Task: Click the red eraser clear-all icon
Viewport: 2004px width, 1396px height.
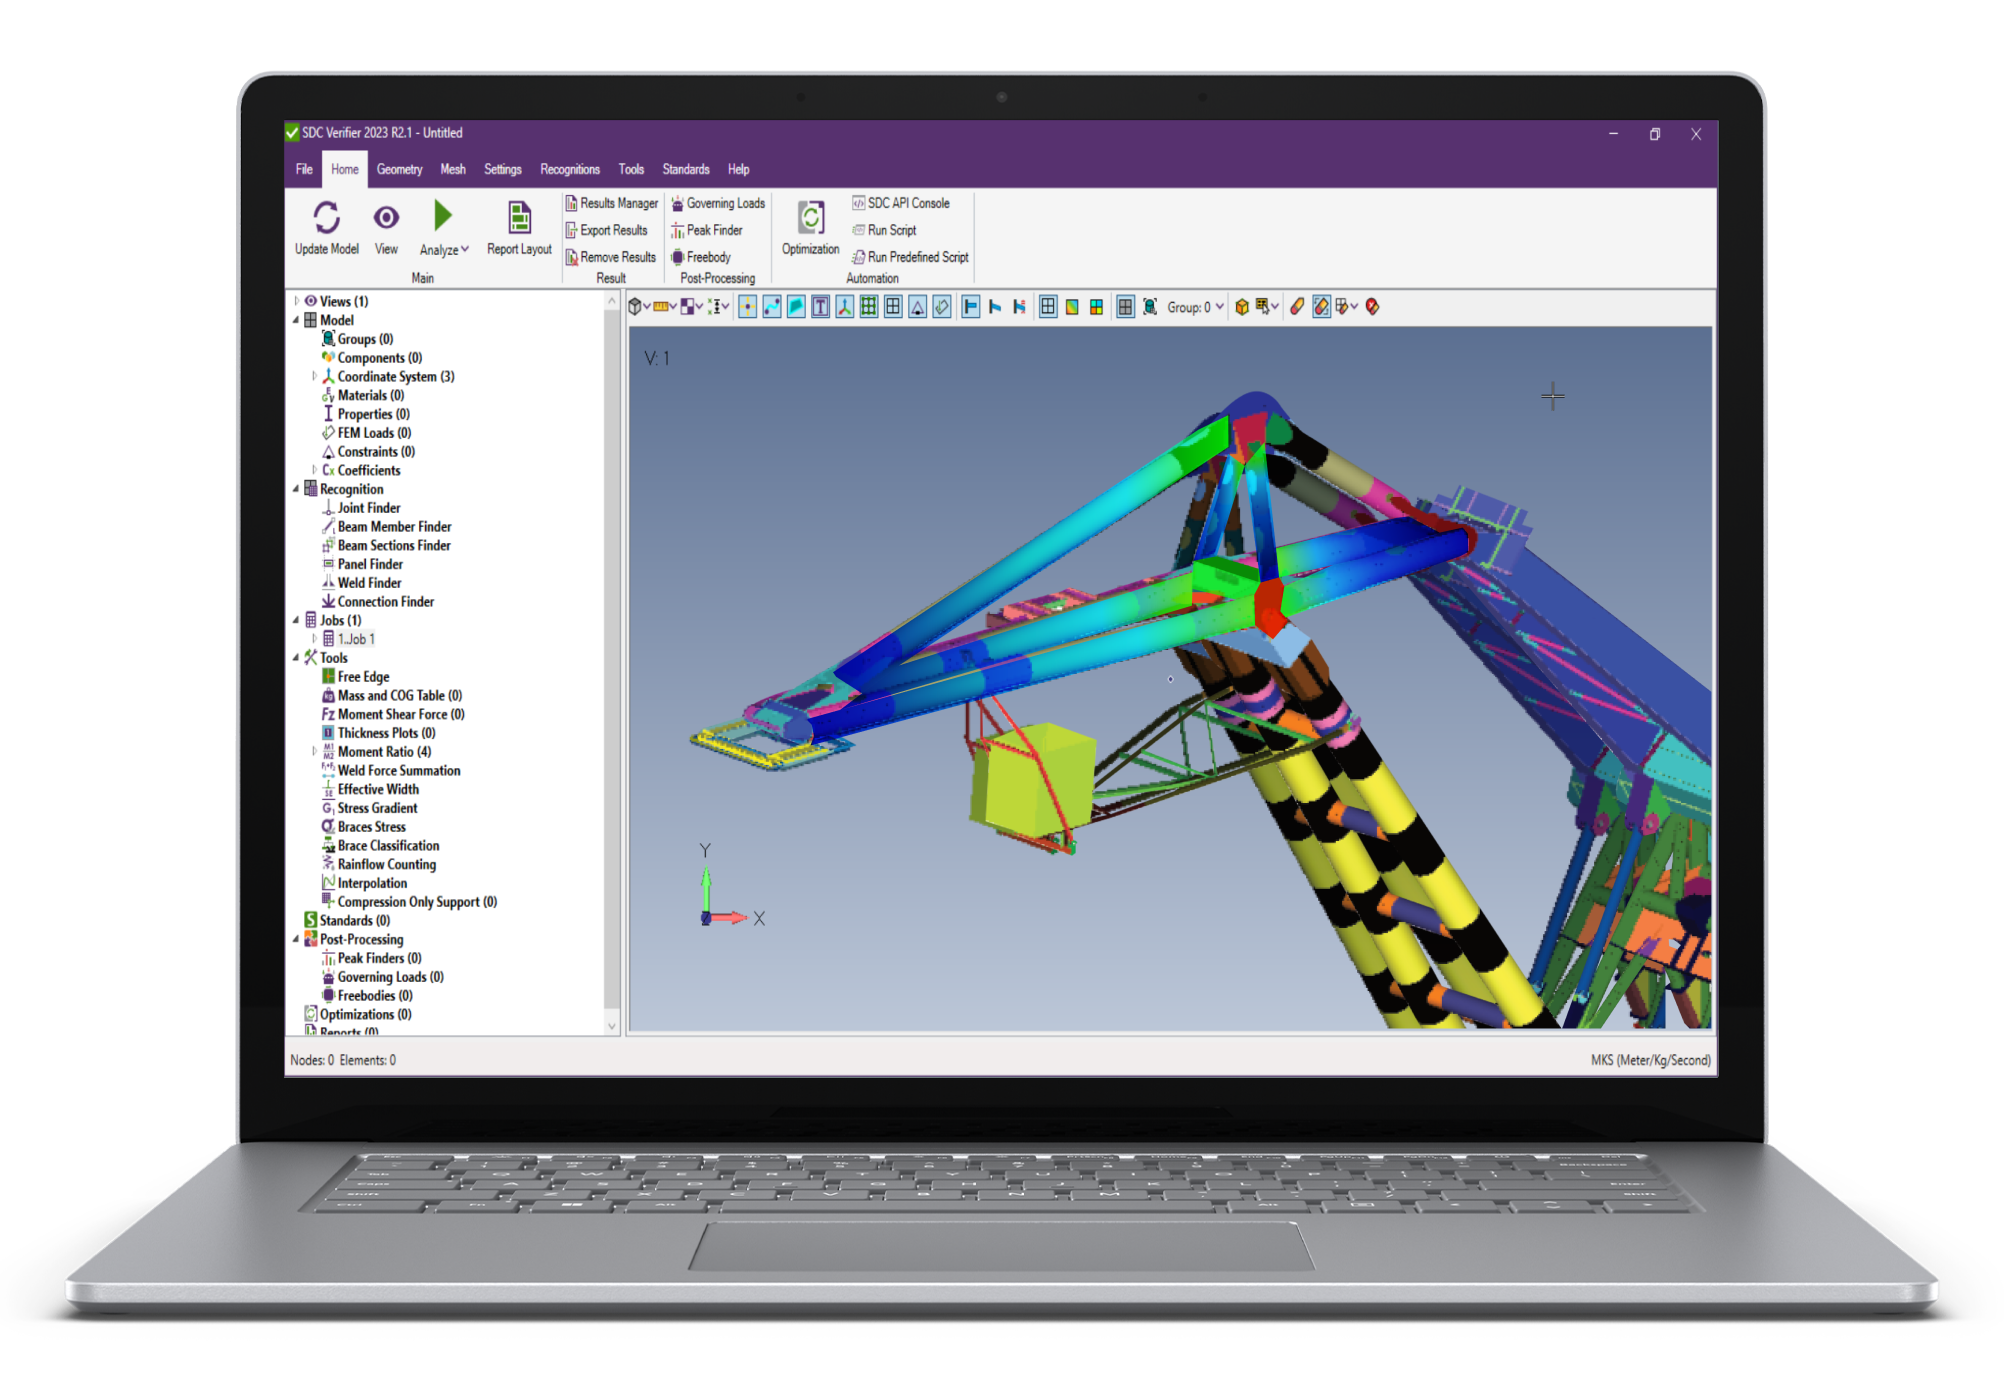Action: pyautogui.click(x=1372, y=307)
